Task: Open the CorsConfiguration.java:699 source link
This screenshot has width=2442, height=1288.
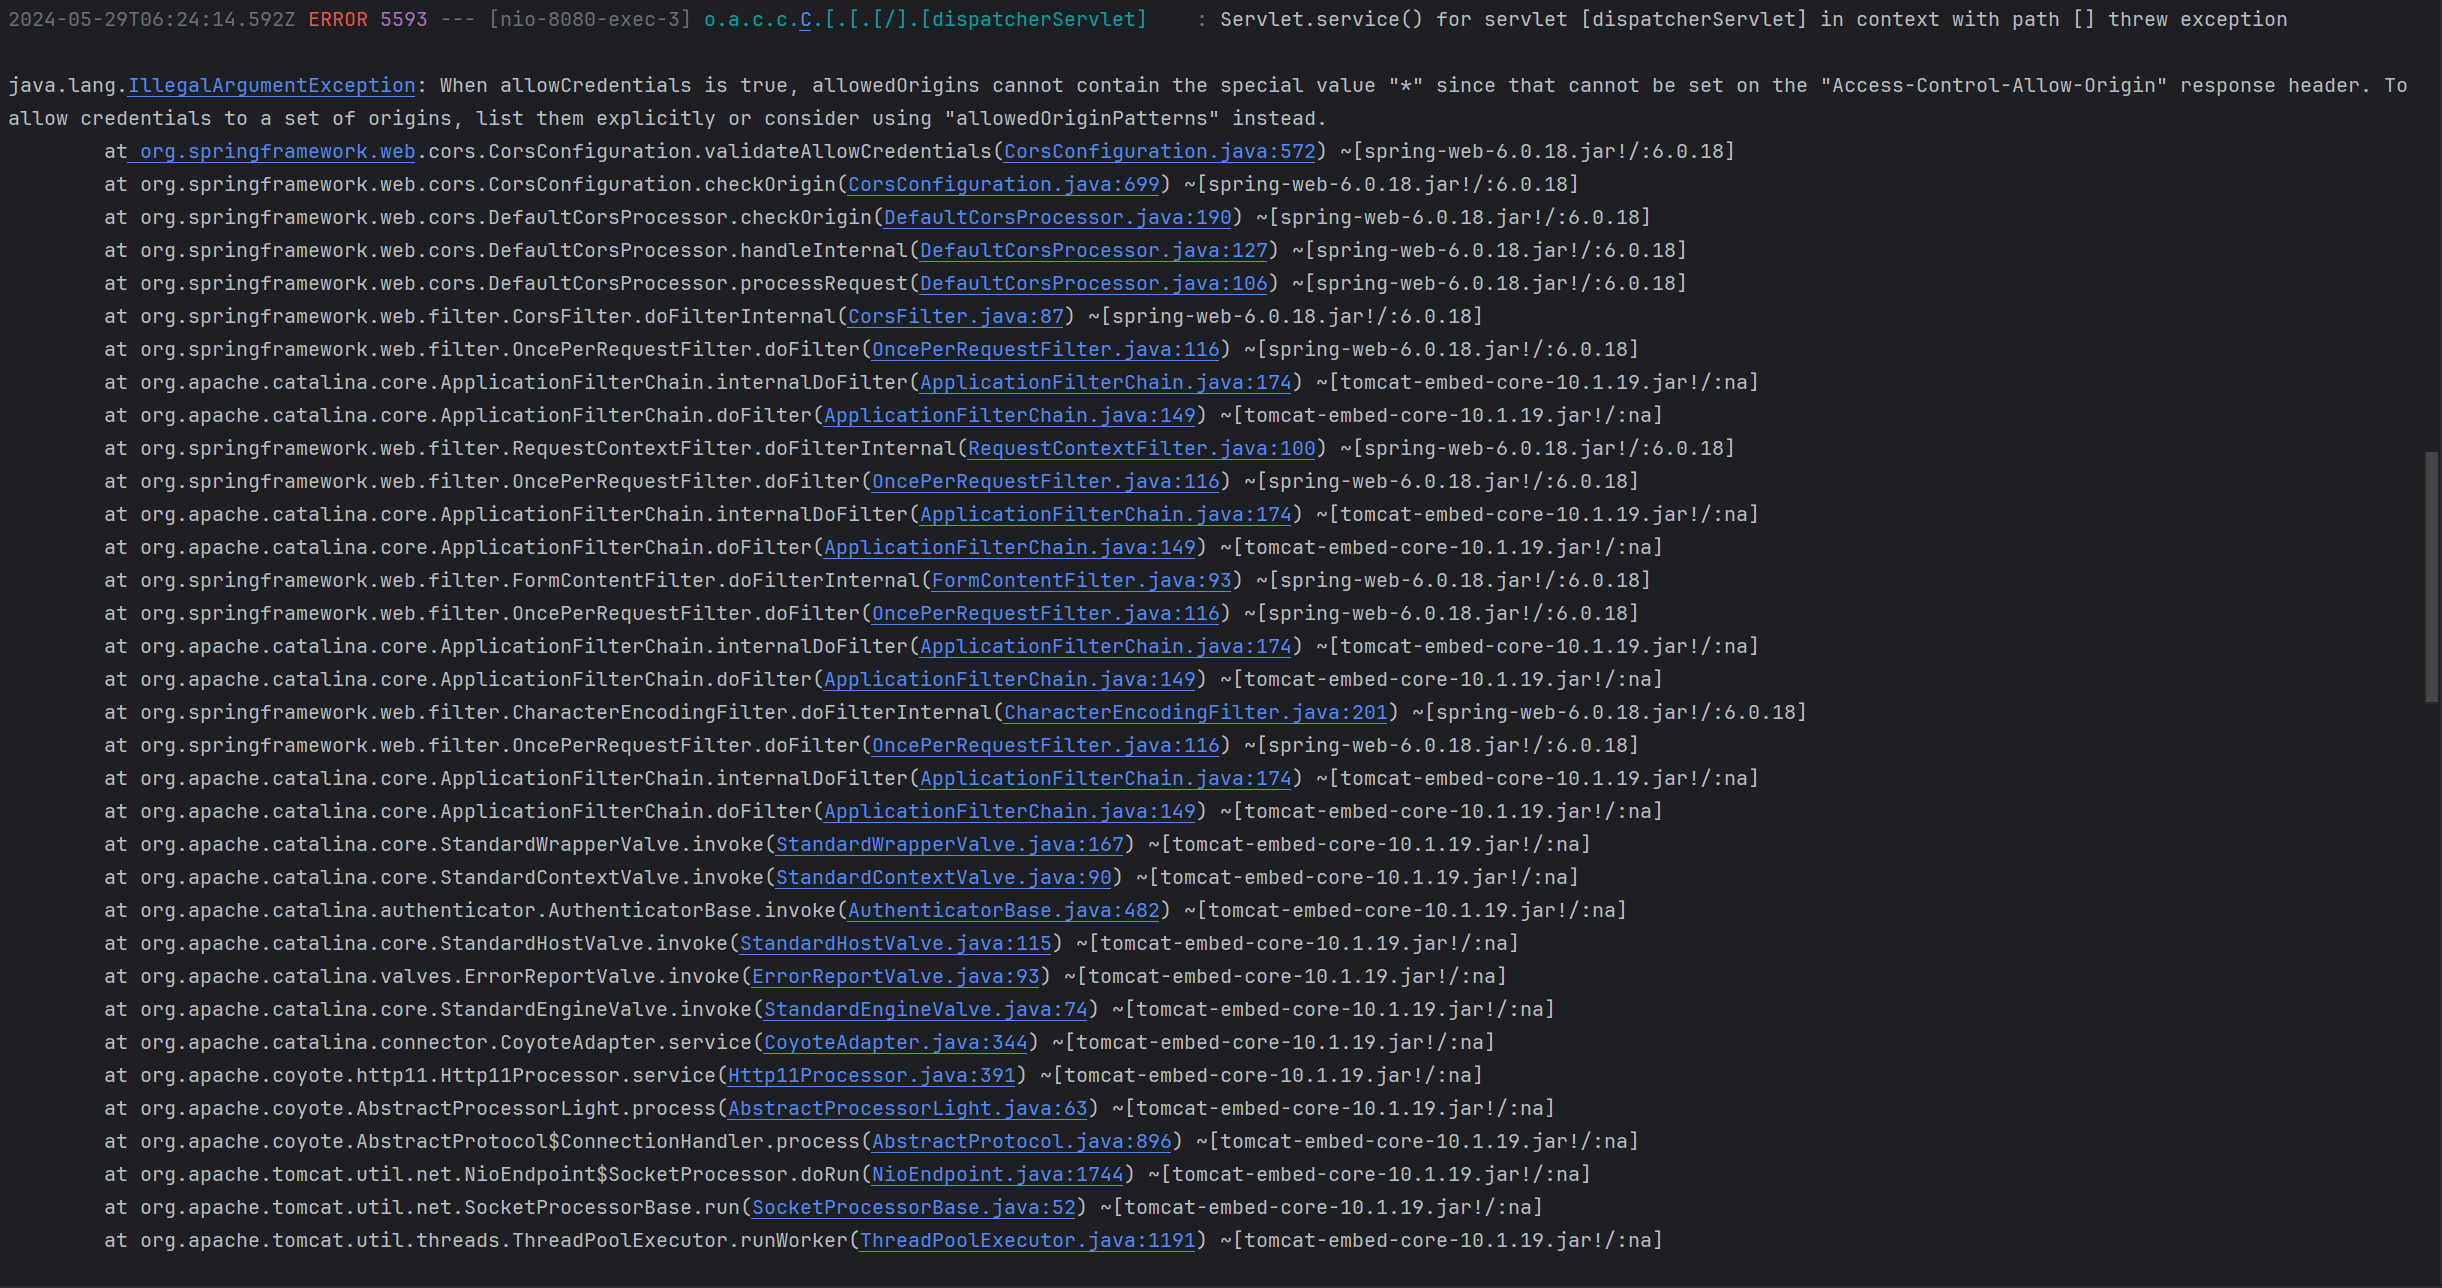Action: 1003,185
